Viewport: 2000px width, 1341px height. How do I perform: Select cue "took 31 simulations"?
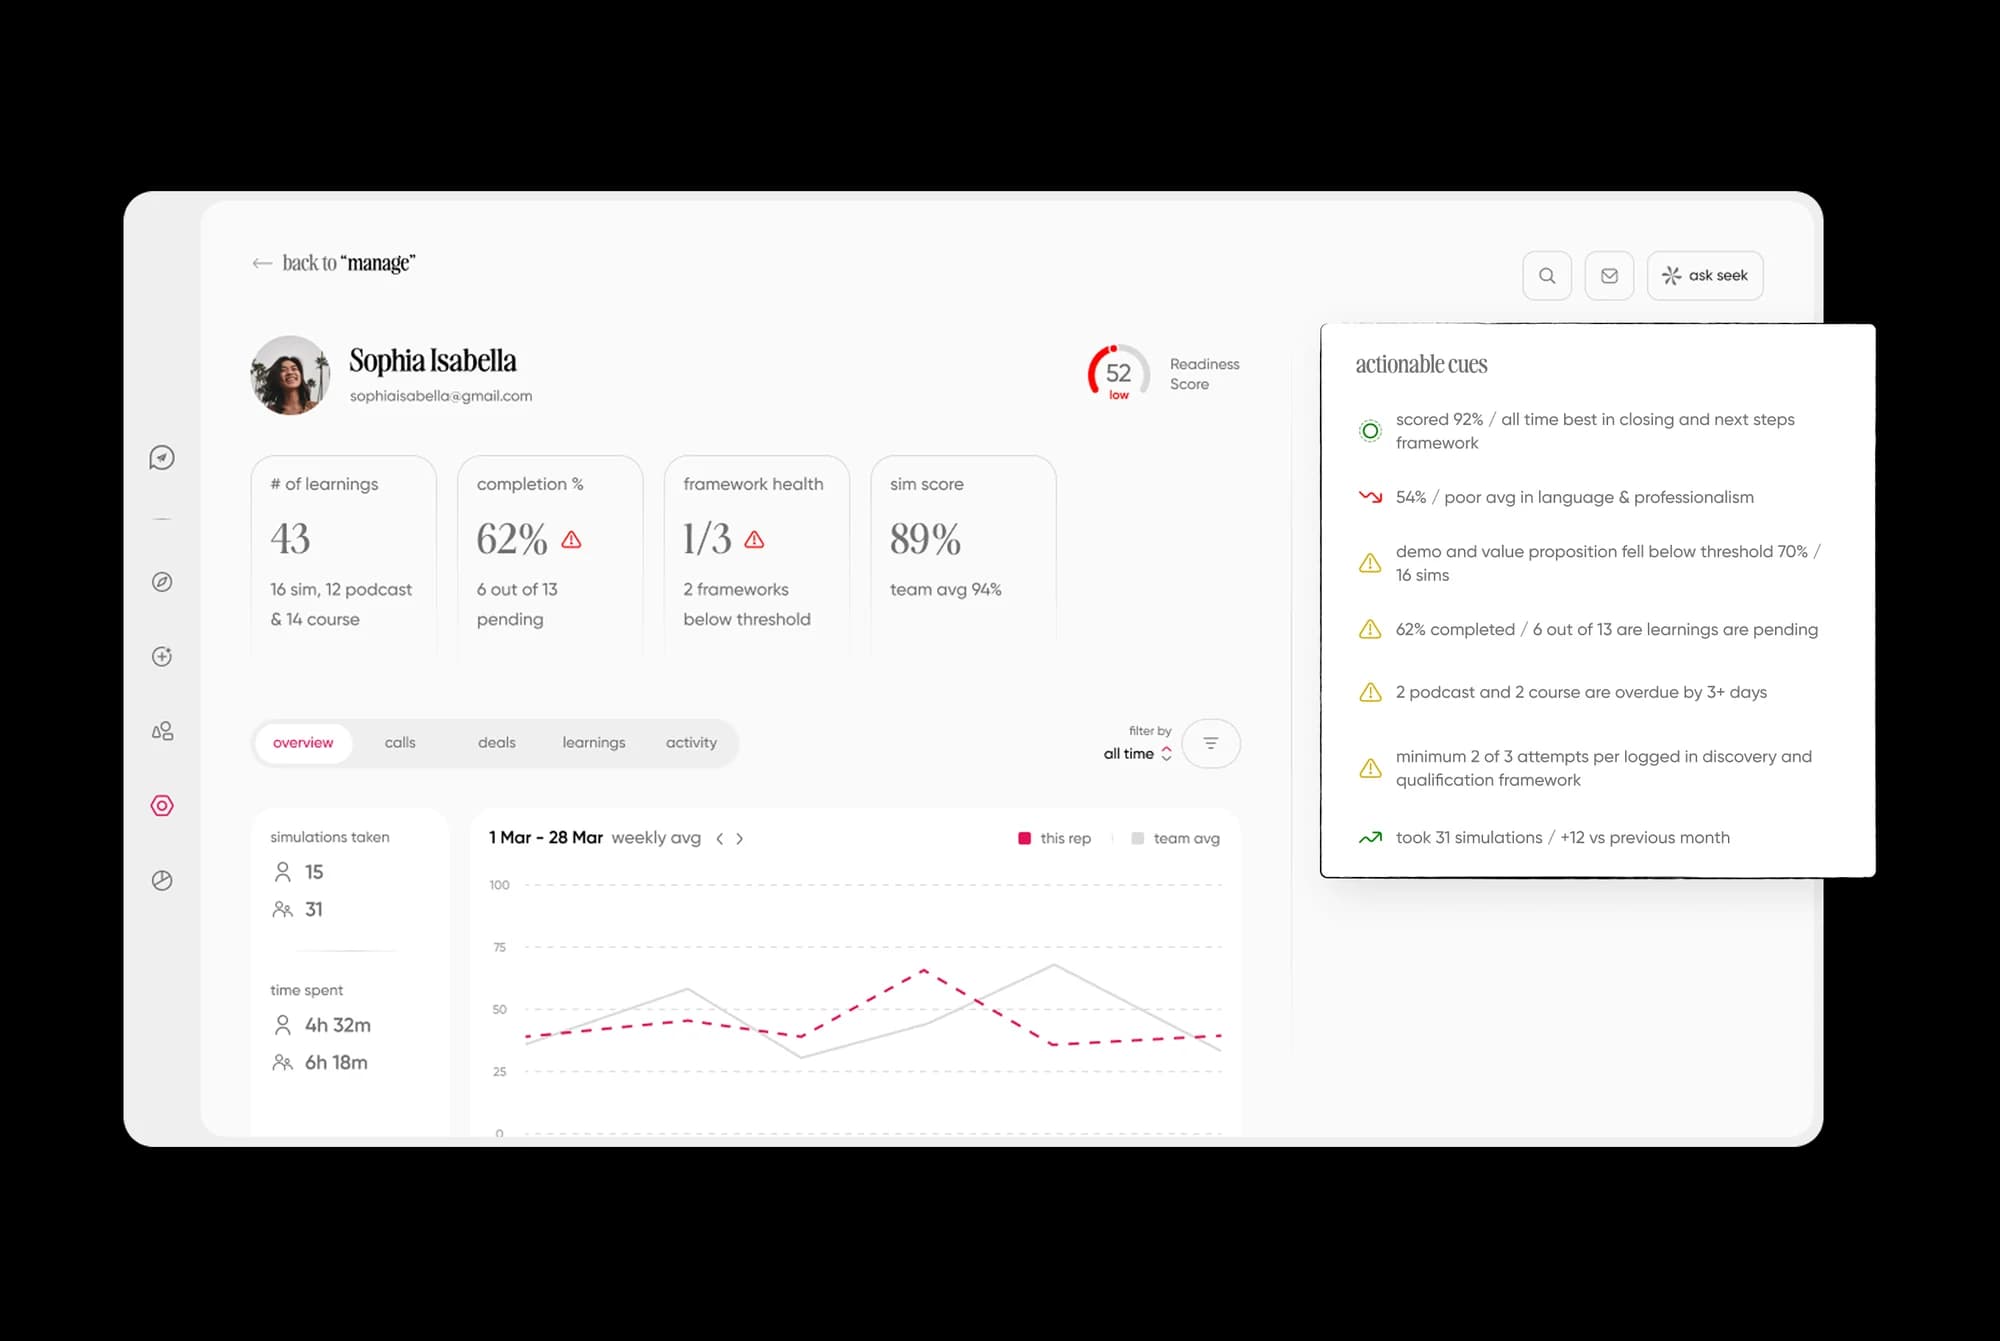tap(1562, 838)
